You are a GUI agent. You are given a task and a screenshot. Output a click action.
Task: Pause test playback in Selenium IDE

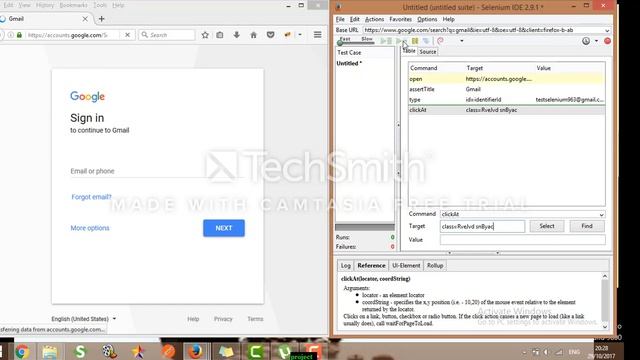415,41
